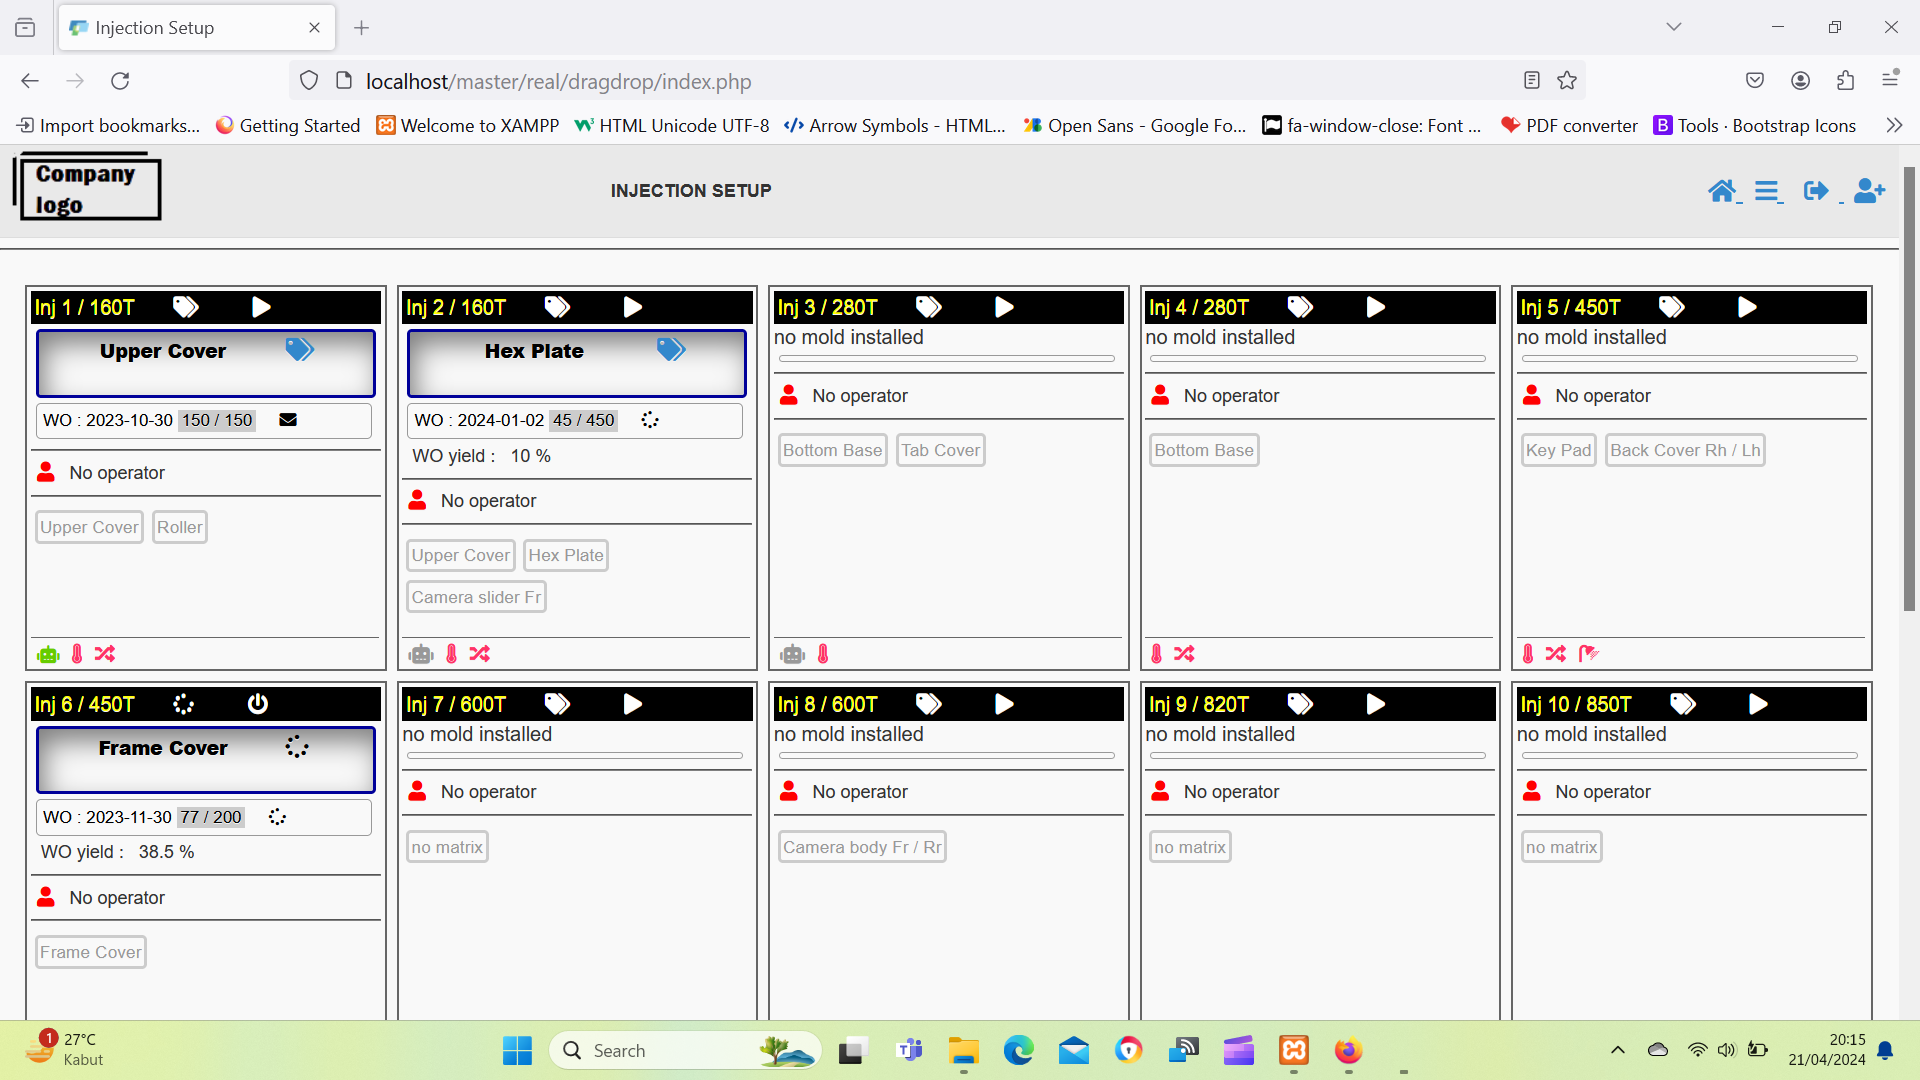Viewport: 1920px width, 1080px height.
Task: Click the power icon on Inj 6 / 450T
Action: pyautogui.click(x=258, y=704)
